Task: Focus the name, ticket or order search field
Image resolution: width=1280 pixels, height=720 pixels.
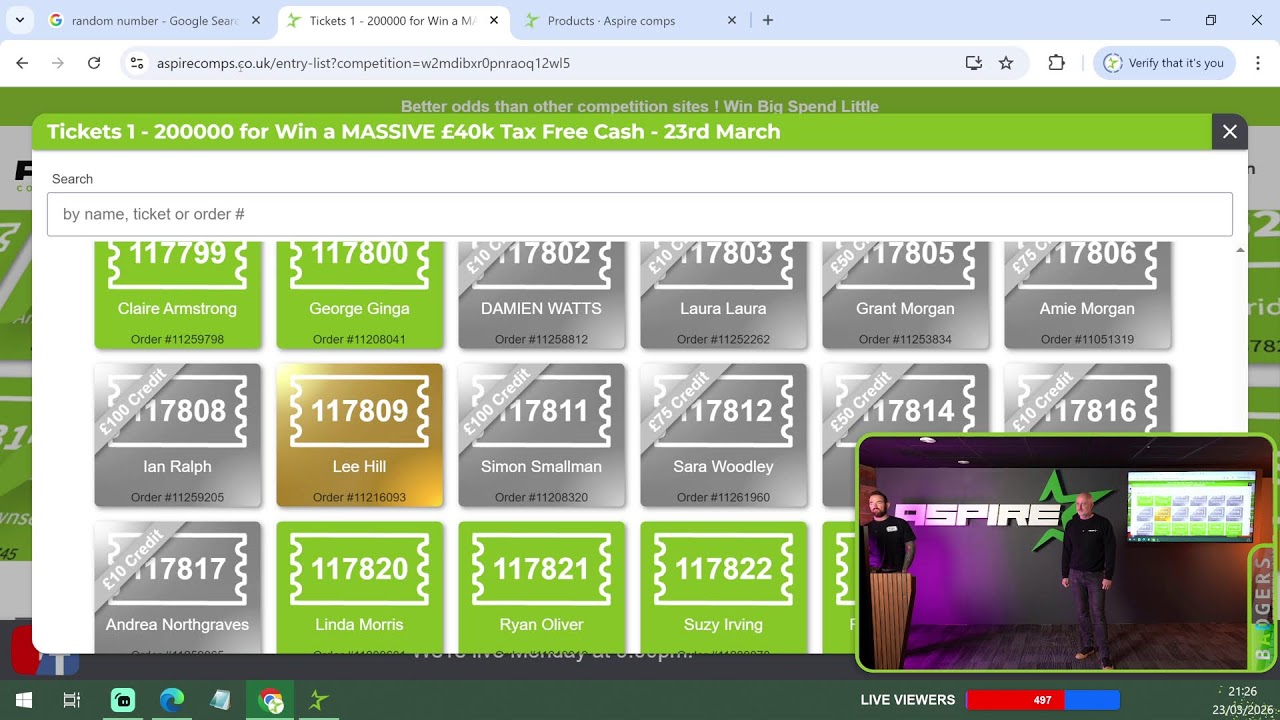Action: point(640,214)
